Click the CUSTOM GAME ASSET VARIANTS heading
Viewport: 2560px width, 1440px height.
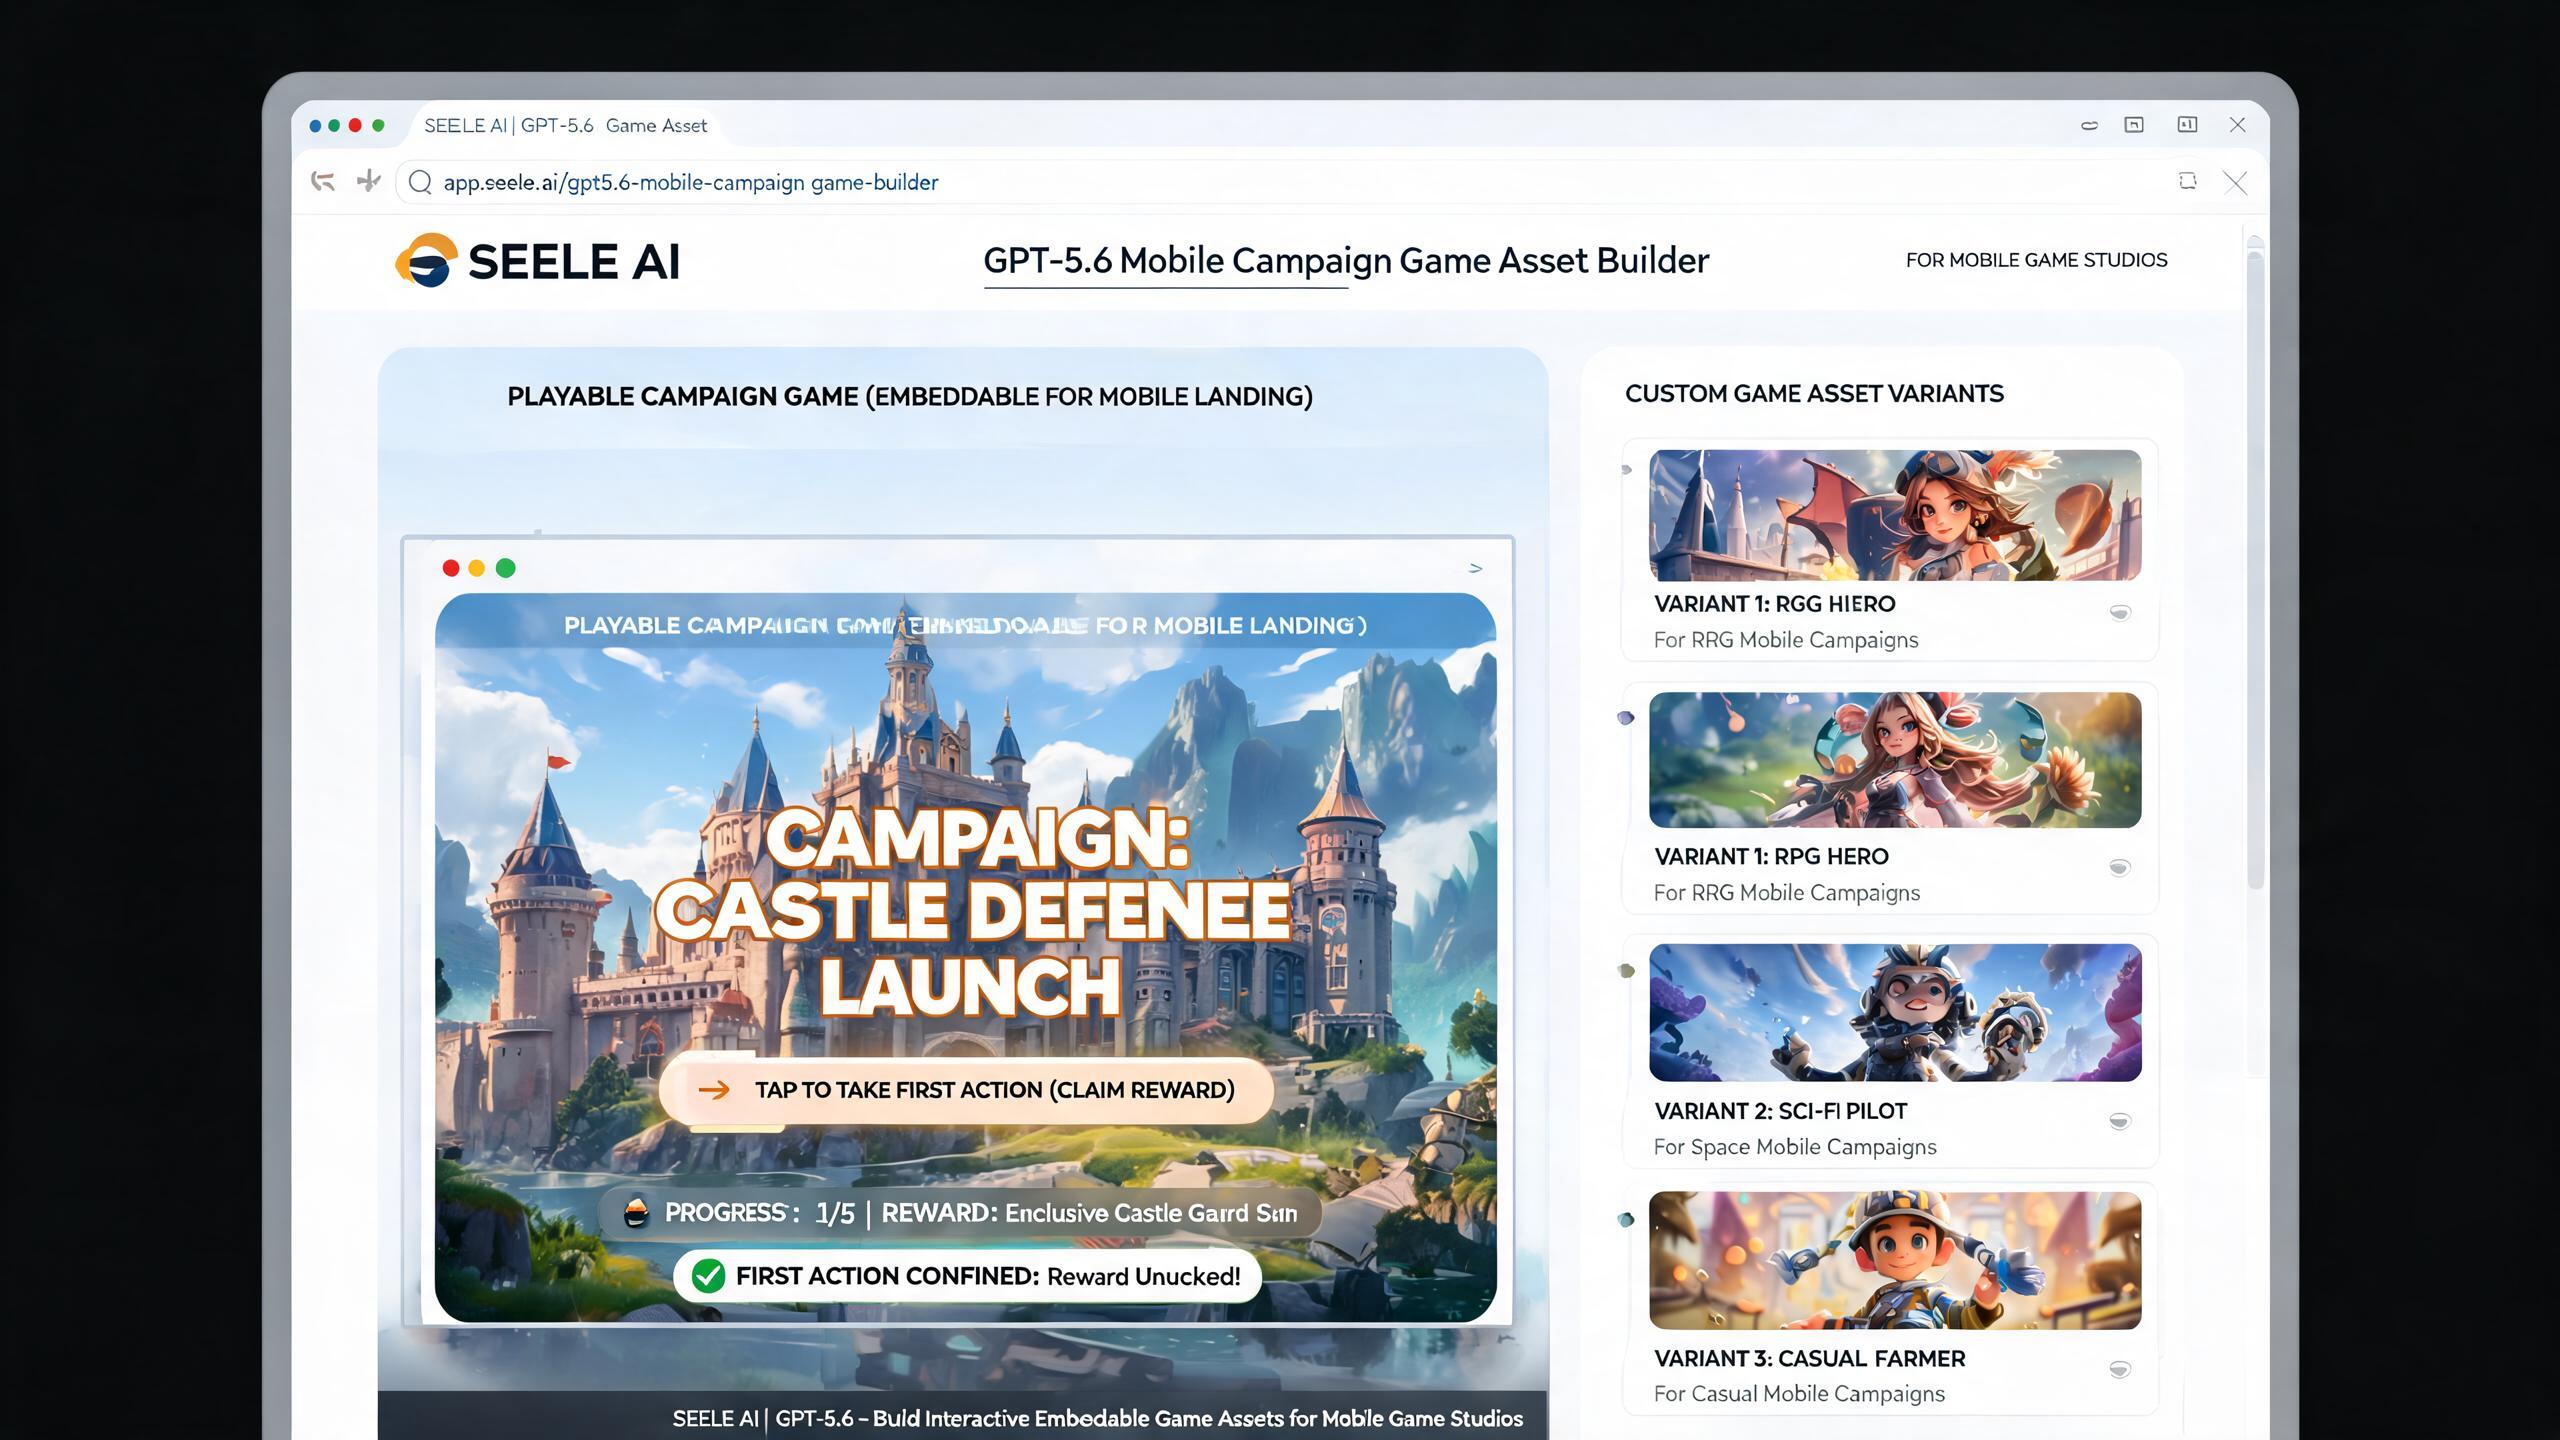[1814, 393]
